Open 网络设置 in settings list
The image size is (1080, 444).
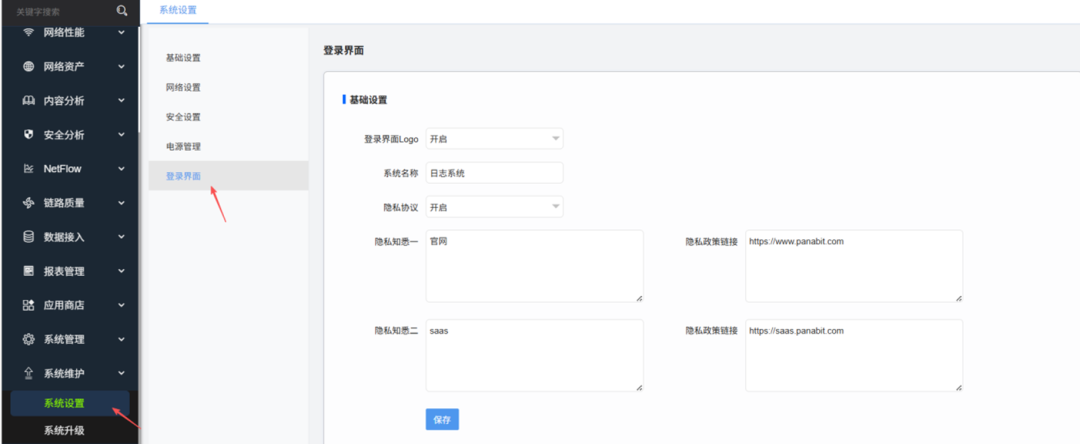pyautogui.click(x=183, y=87)
